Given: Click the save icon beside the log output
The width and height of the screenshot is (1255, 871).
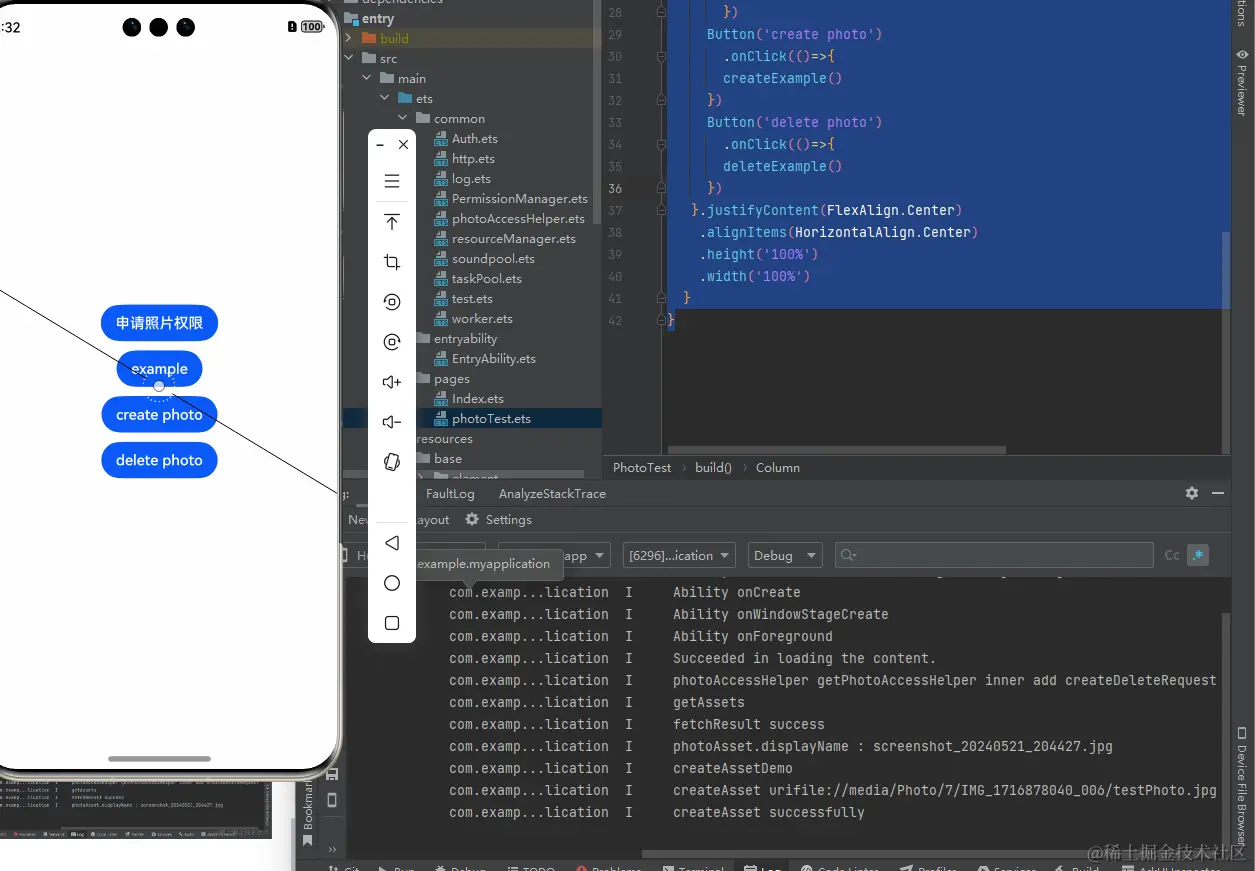Looking at the screenshot, I should coord(332,774).
